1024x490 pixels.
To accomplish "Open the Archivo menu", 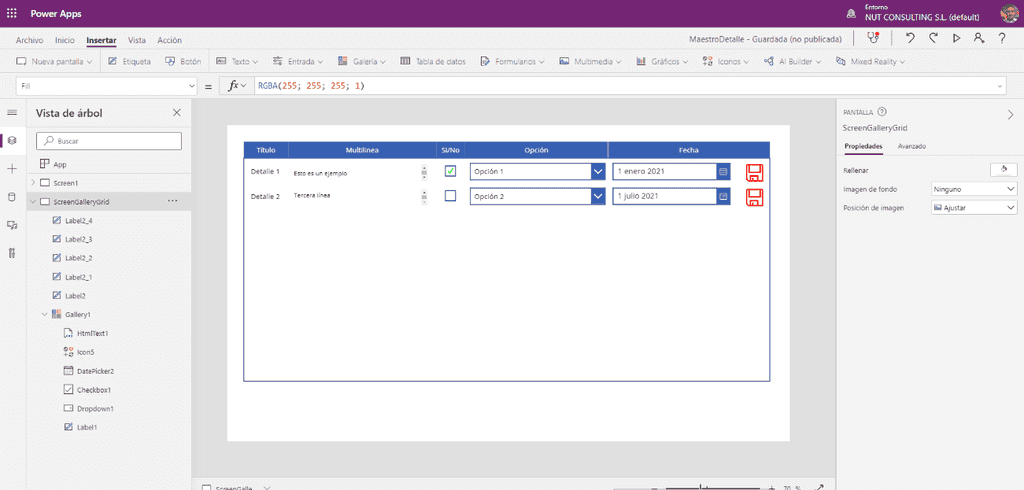I will [x=29, y=40].
